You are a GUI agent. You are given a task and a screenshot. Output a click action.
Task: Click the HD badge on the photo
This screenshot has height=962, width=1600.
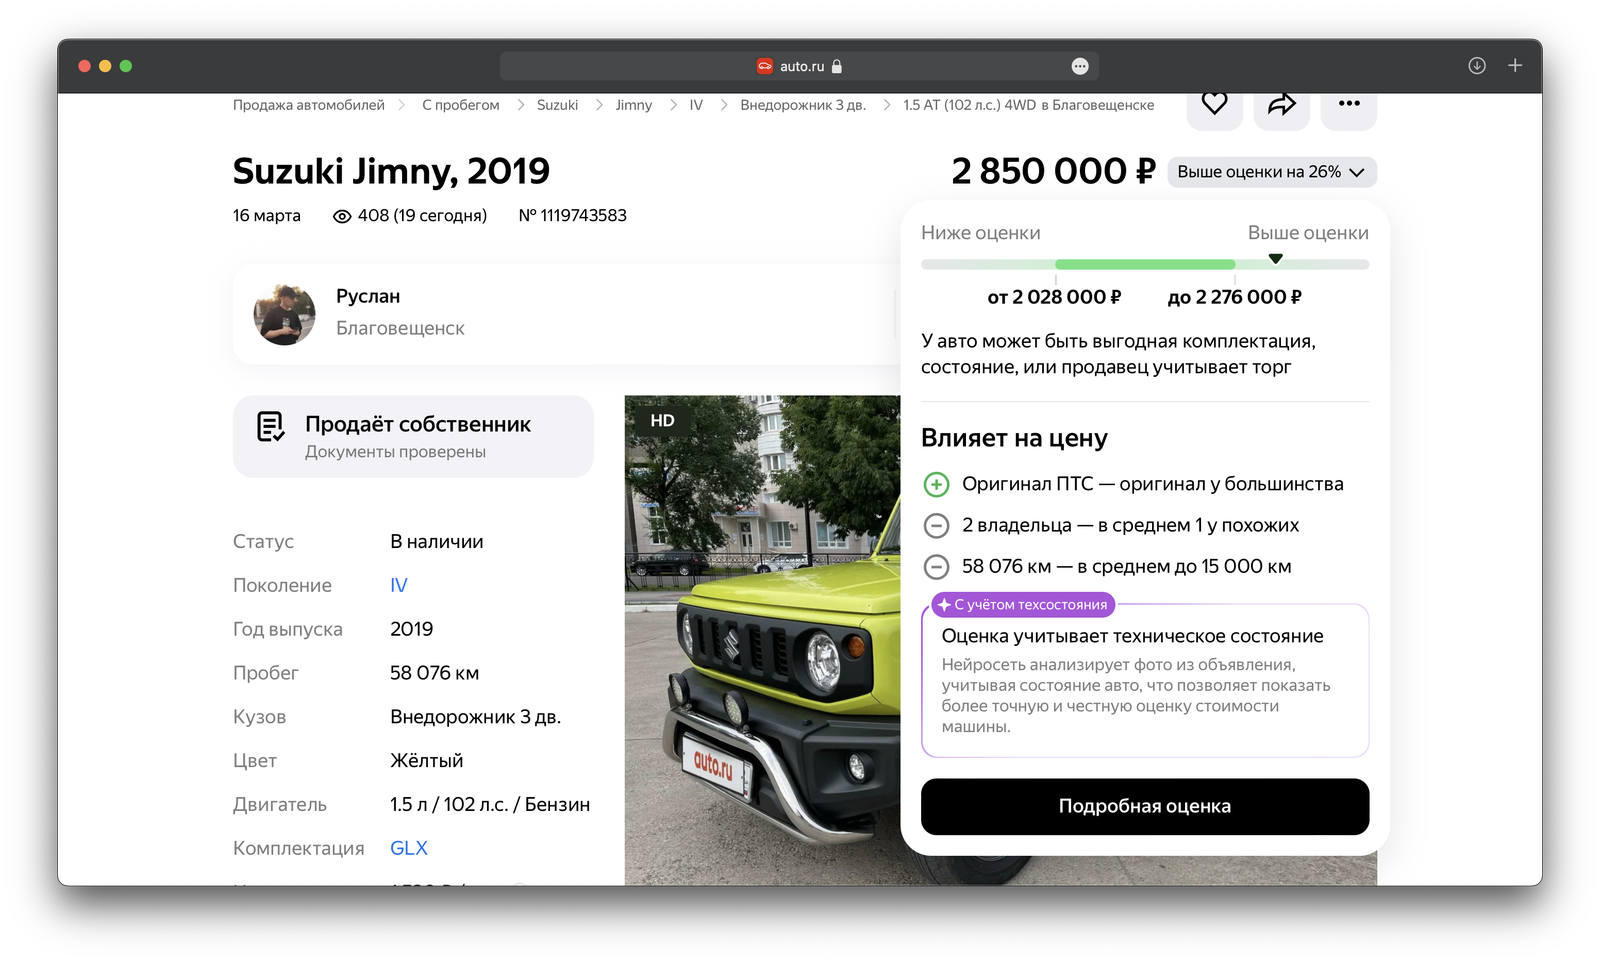(x=662, y=421)
